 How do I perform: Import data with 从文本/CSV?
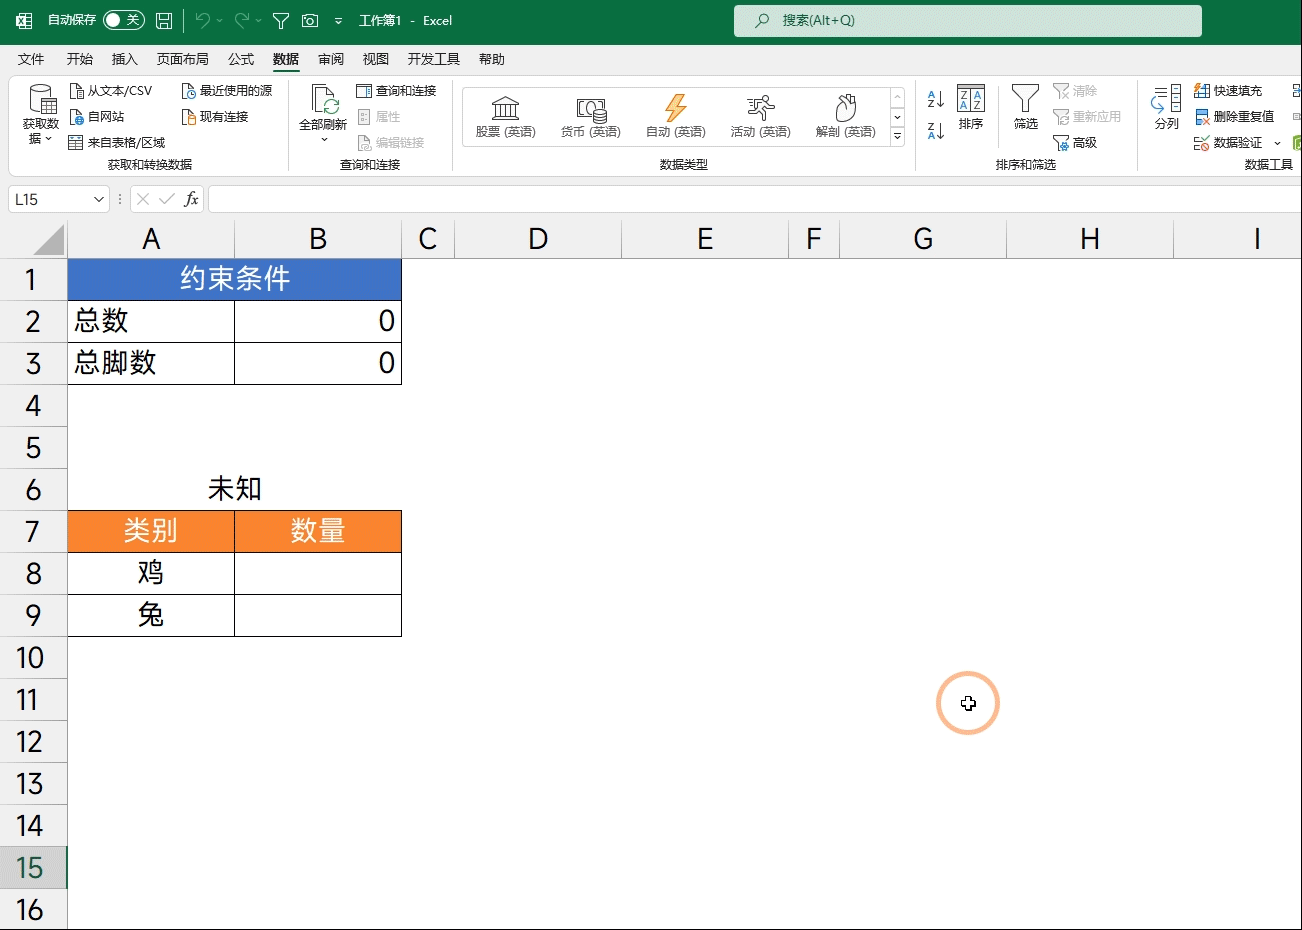pos(110,90)
